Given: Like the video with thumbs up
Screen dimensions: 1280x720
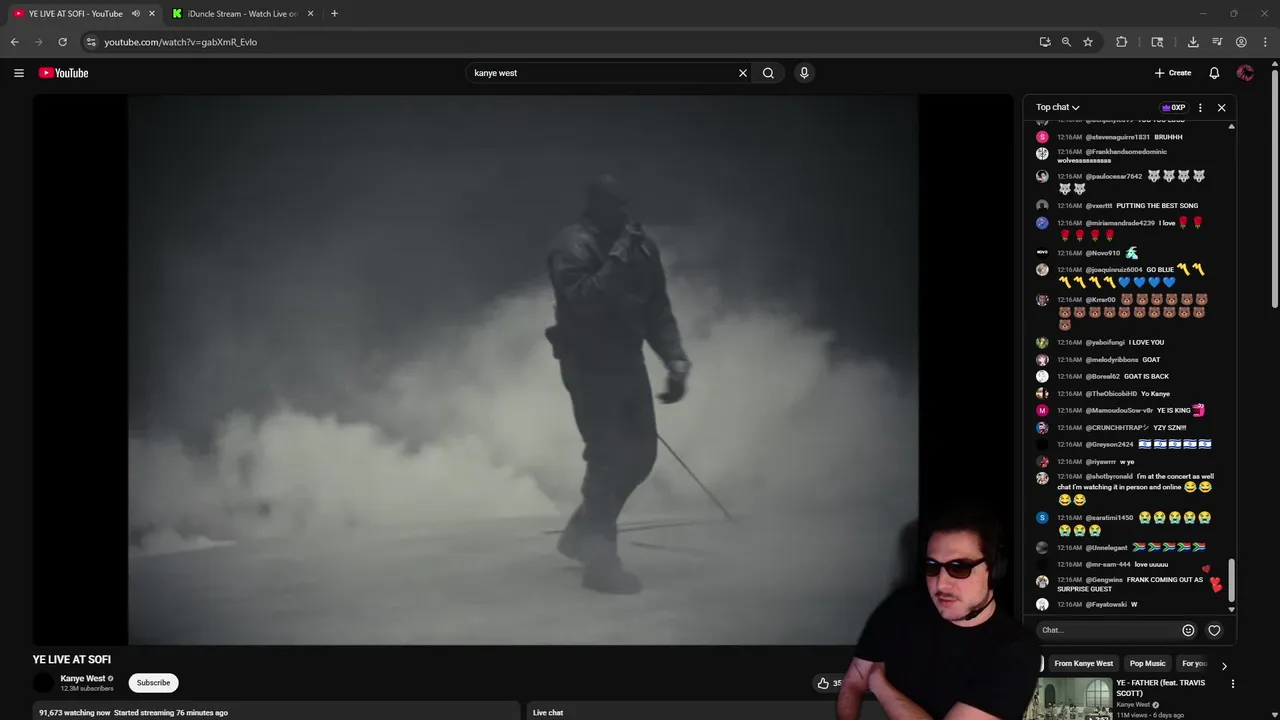Looking at the screenshot, I should (823, 683).
